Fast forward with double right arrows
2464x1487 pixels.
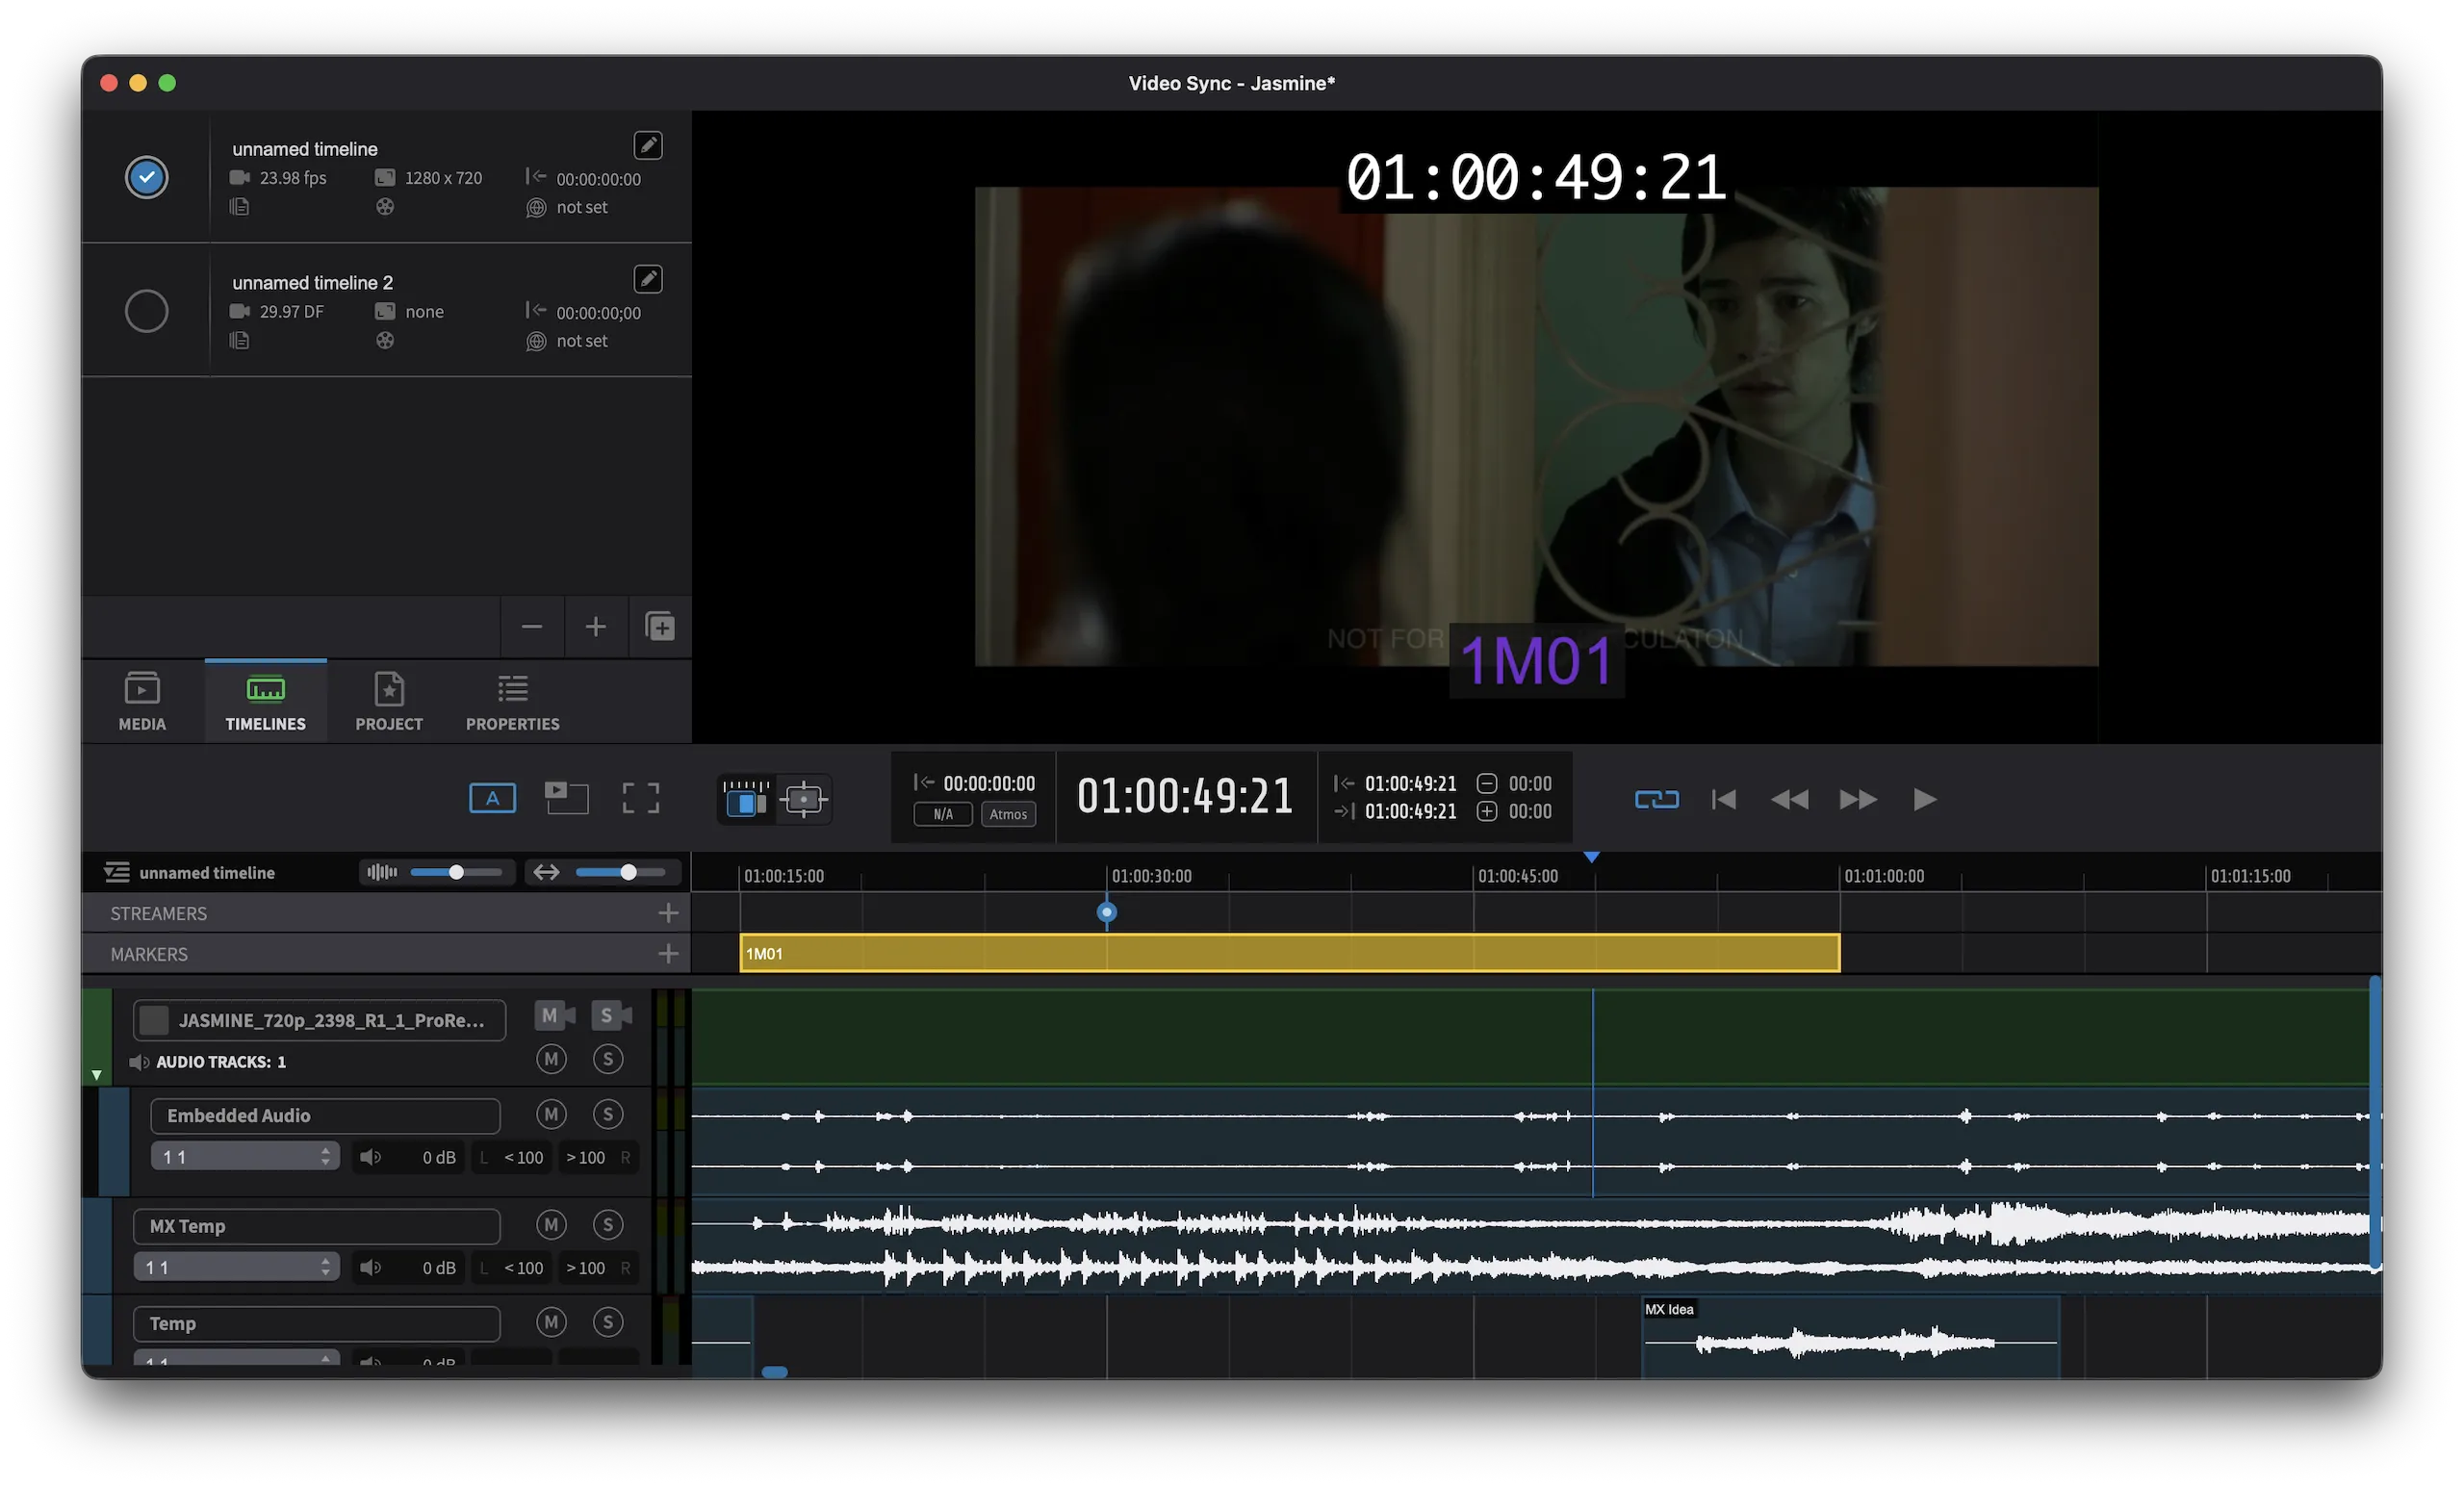(x=1858, y=800)
